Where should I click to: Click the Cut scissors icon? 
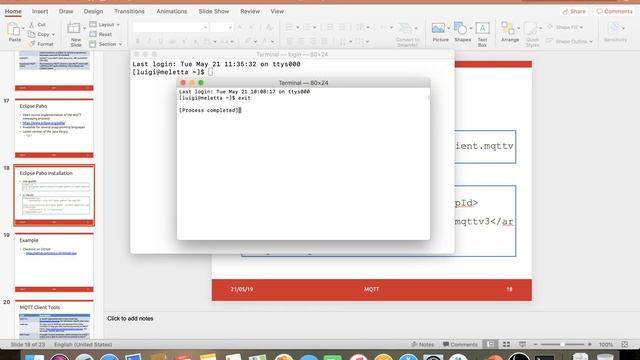pos(31,24)
